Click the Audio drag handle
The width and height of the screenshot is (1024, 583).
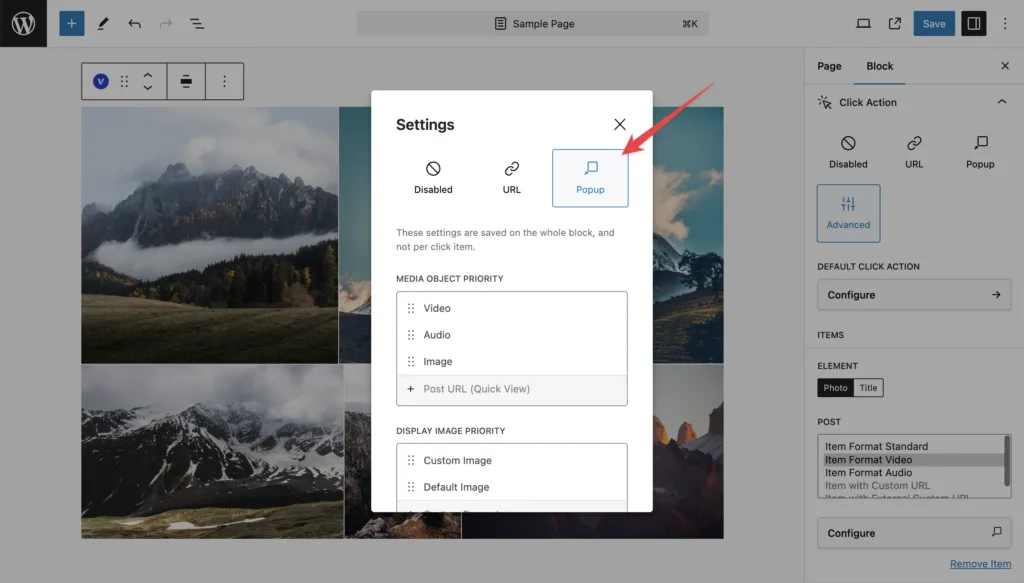pyautogui.click(x=411, y=335)
